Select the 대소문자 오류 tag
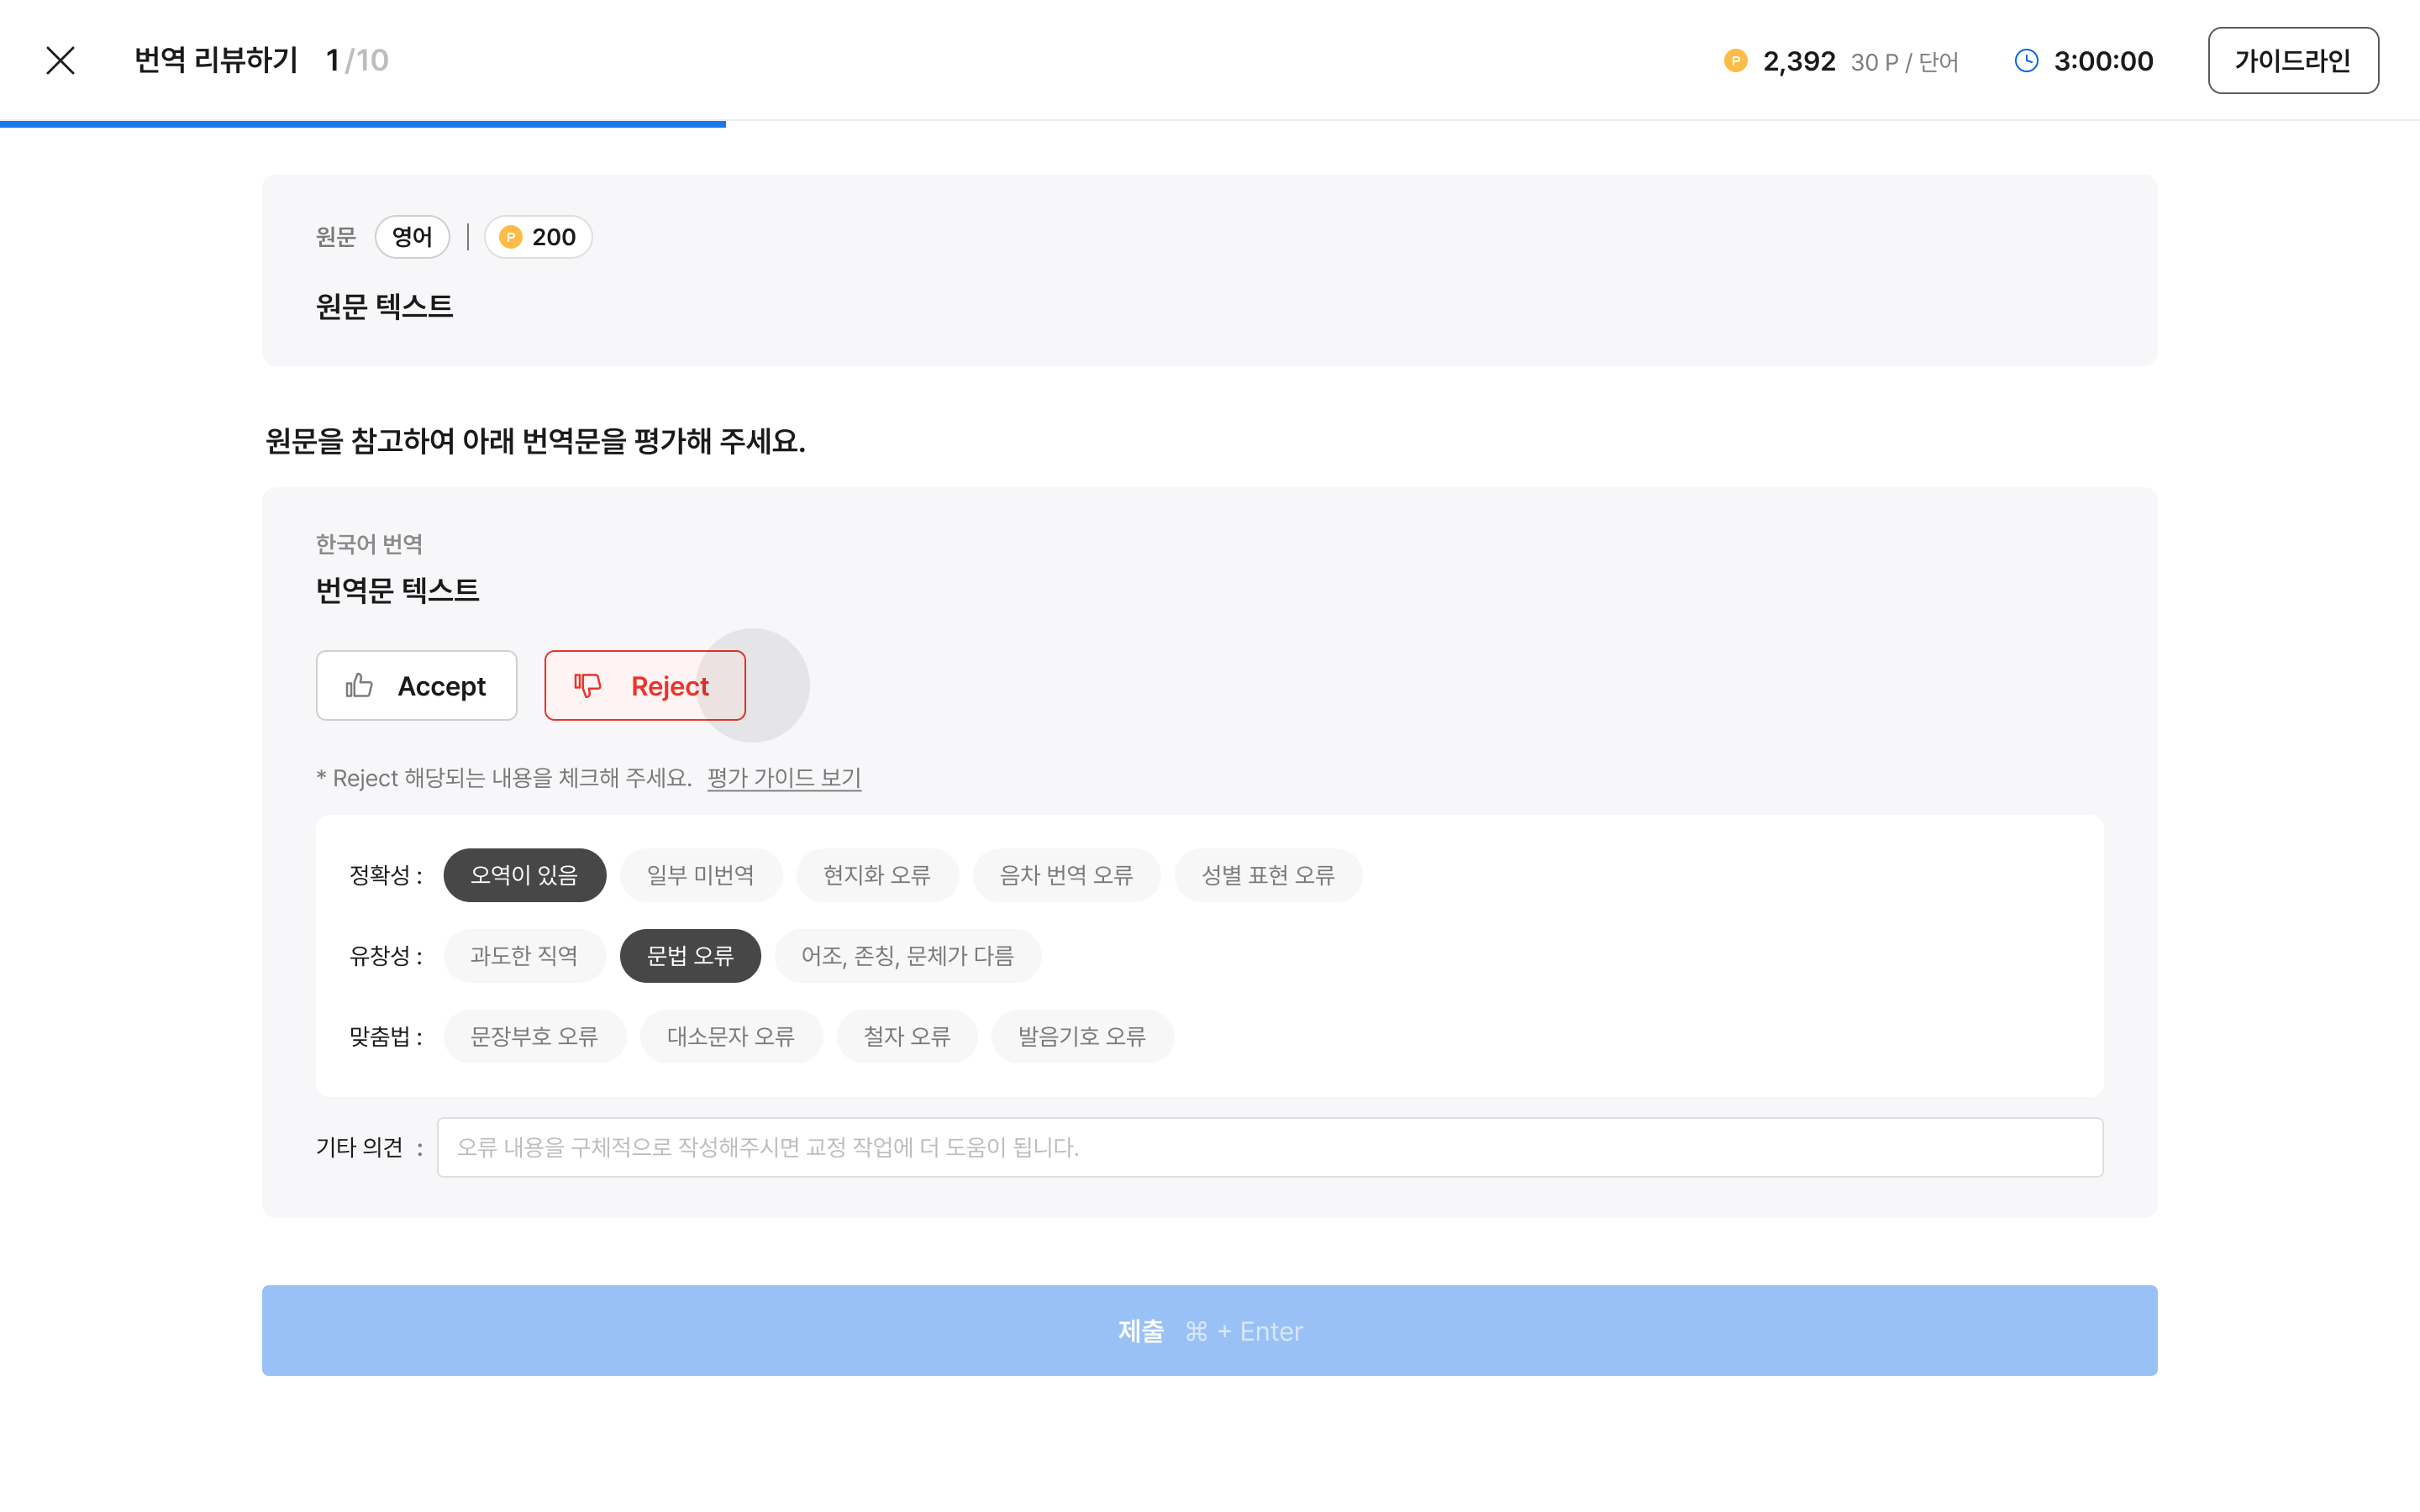 pos(731,1036)
